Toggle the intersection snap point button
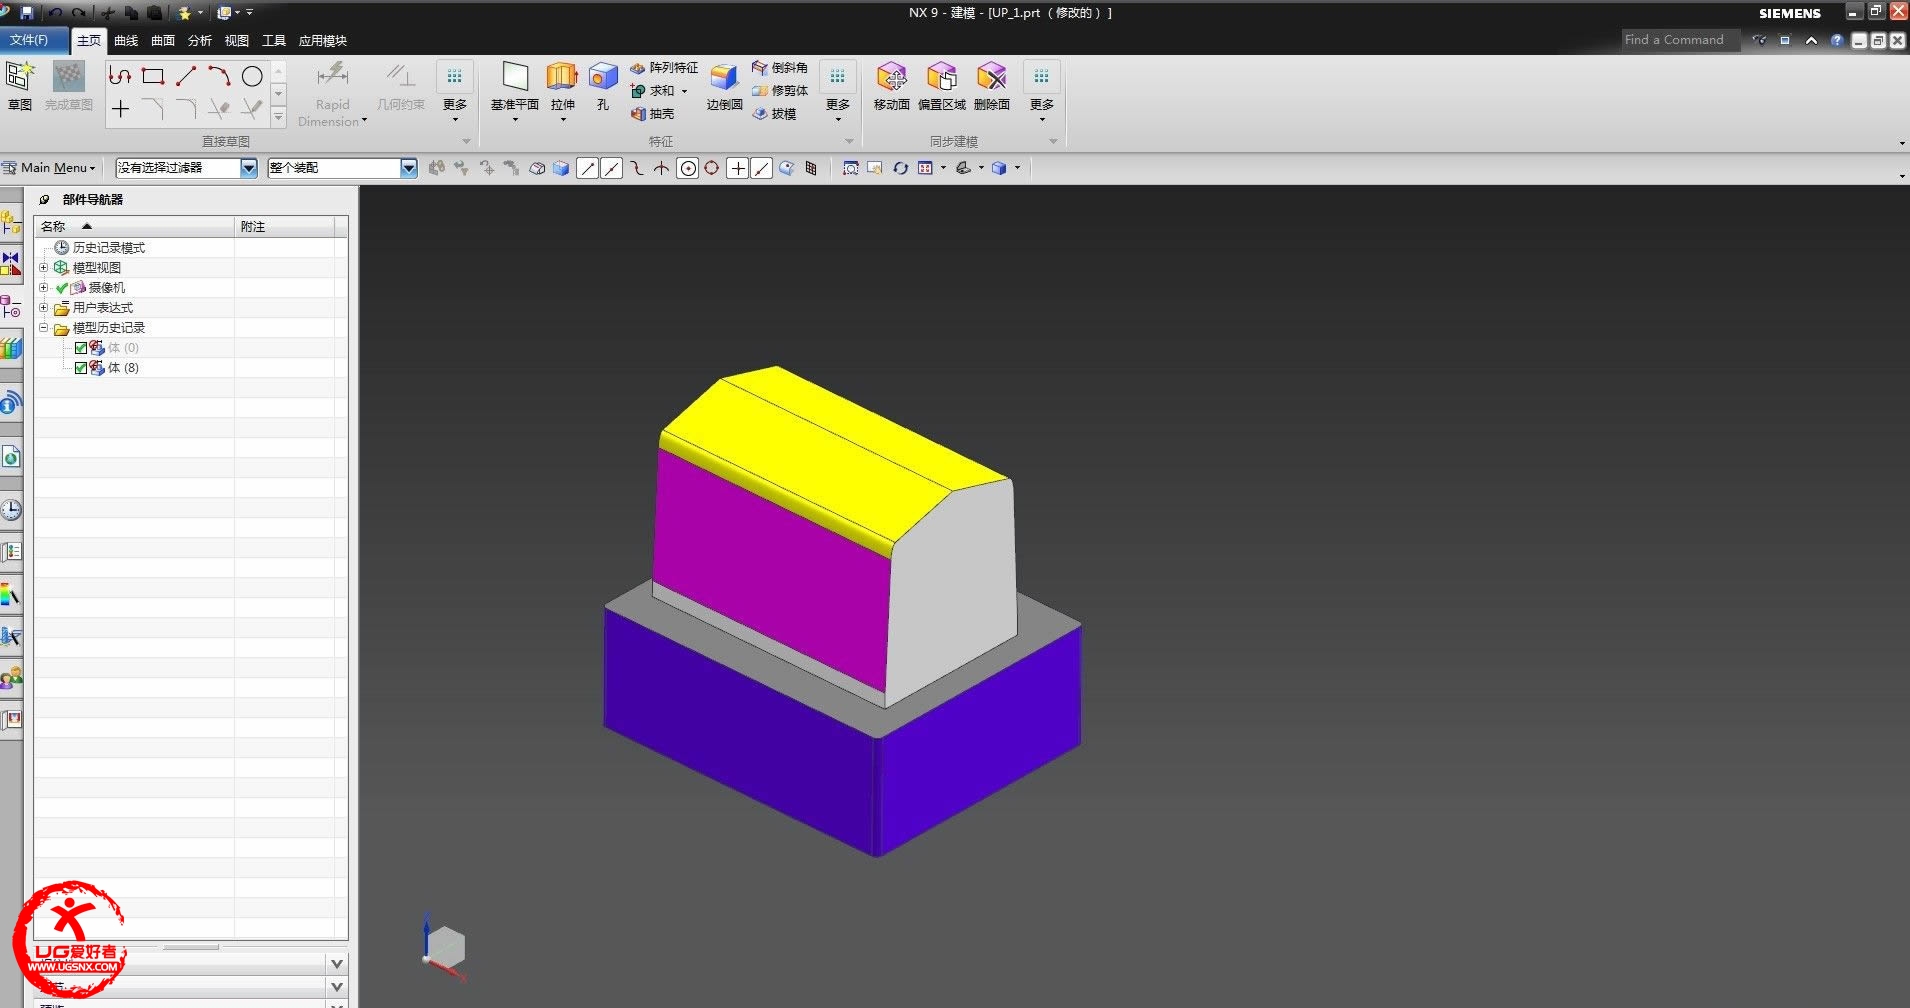 coord(662,168)
